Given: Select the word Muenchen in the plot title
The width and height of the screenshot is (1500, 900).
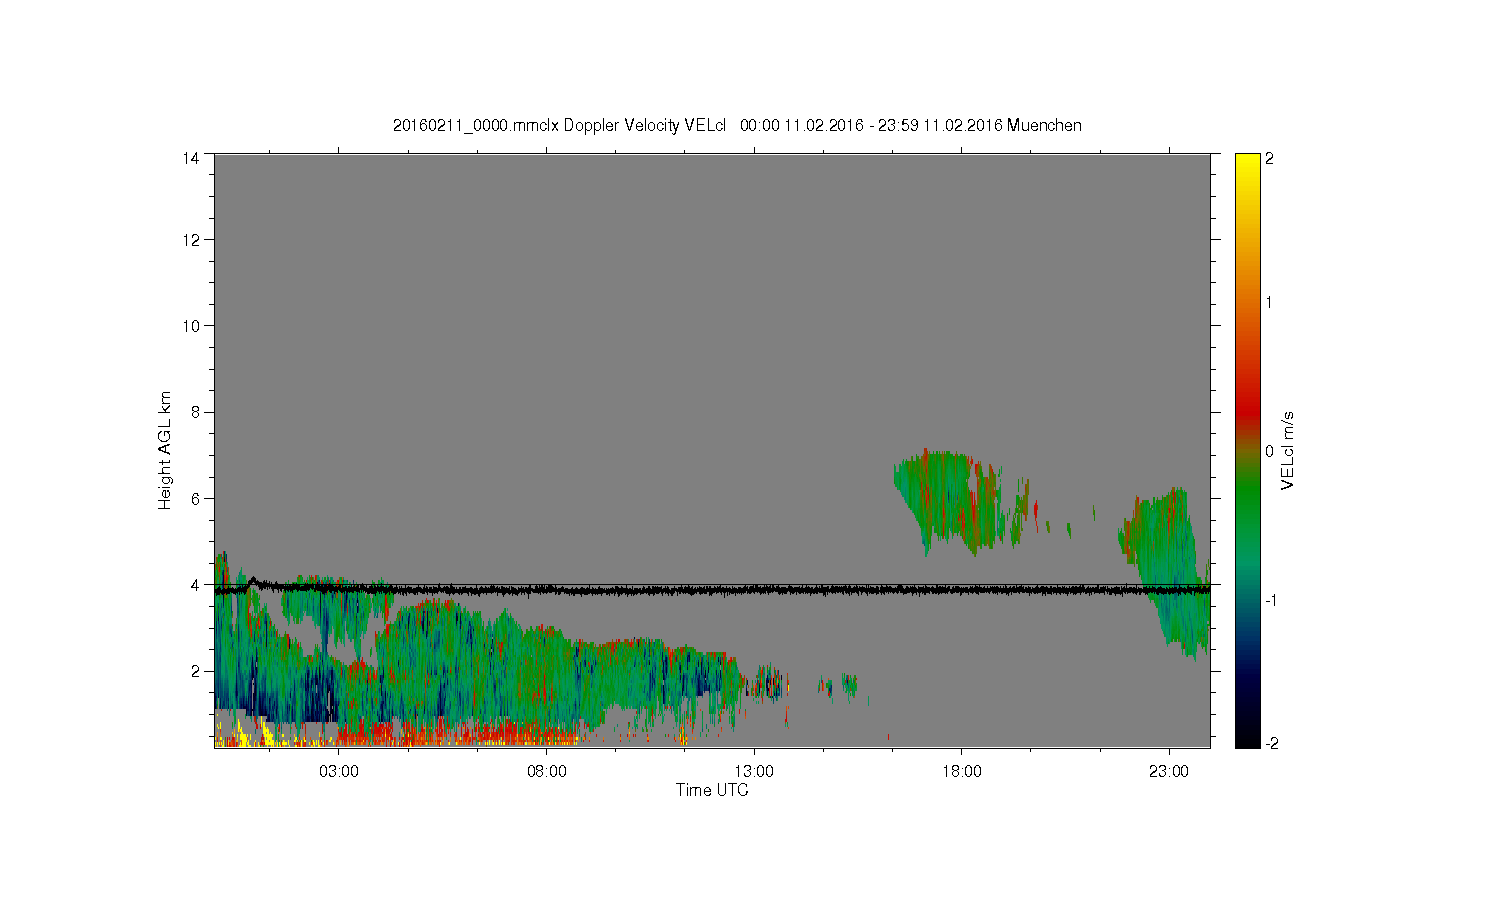Looking at the screenshot, I should click(x=1044, y=125).
